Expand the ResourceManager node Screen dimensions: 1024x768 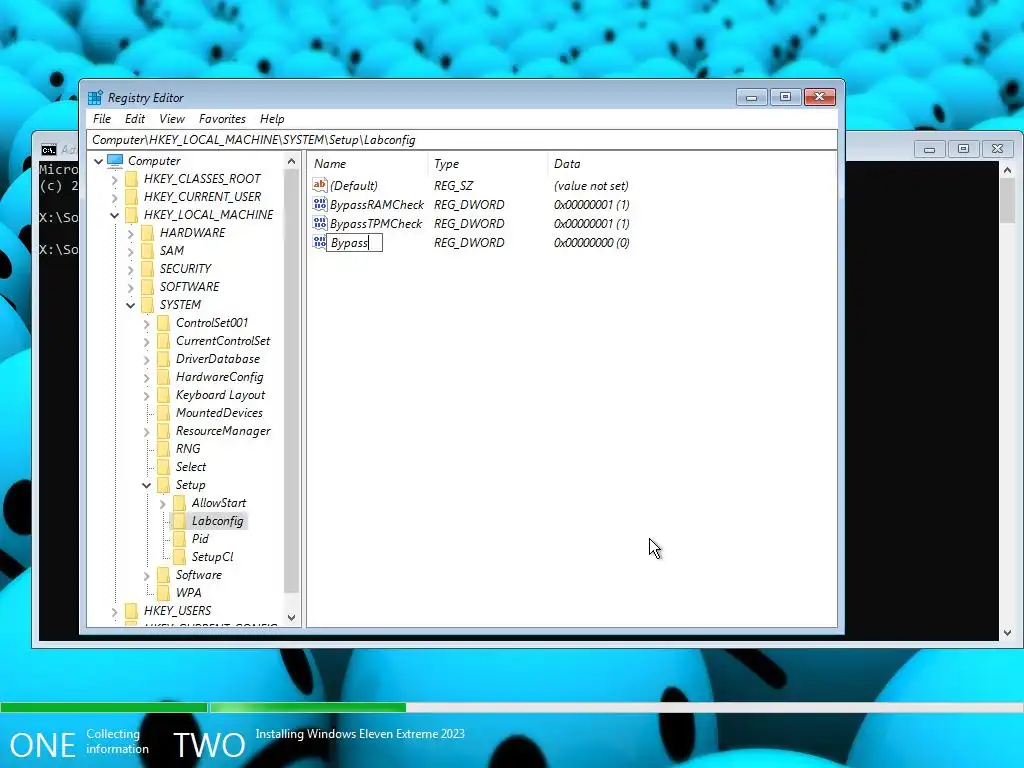[x=147, y=431]
